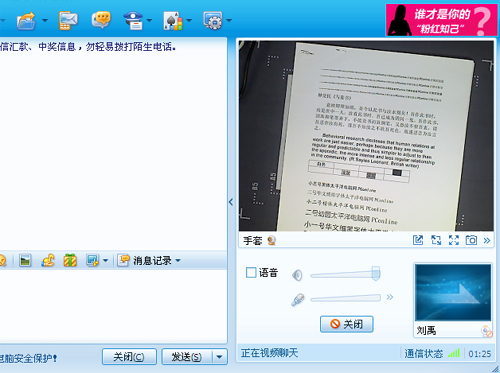Click the screen settings gear icon
Image resolution: width=500 pixels, height=373 pixels.
click(x=213, y=20)
